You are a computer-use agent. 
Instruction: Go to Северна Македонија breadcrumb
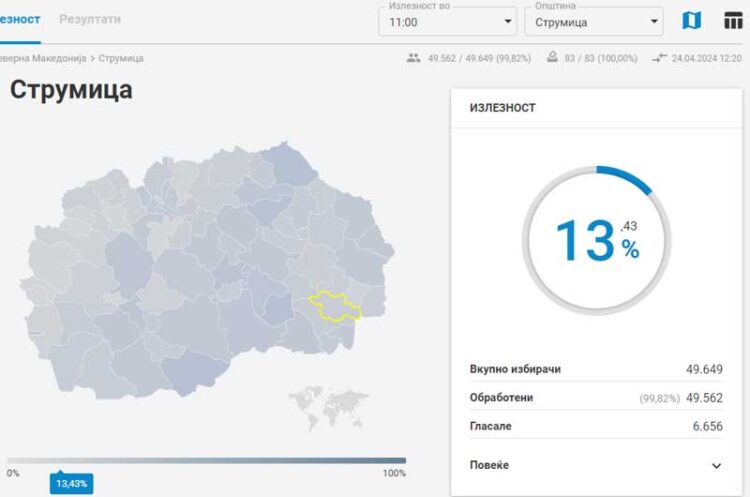point(43,58)
